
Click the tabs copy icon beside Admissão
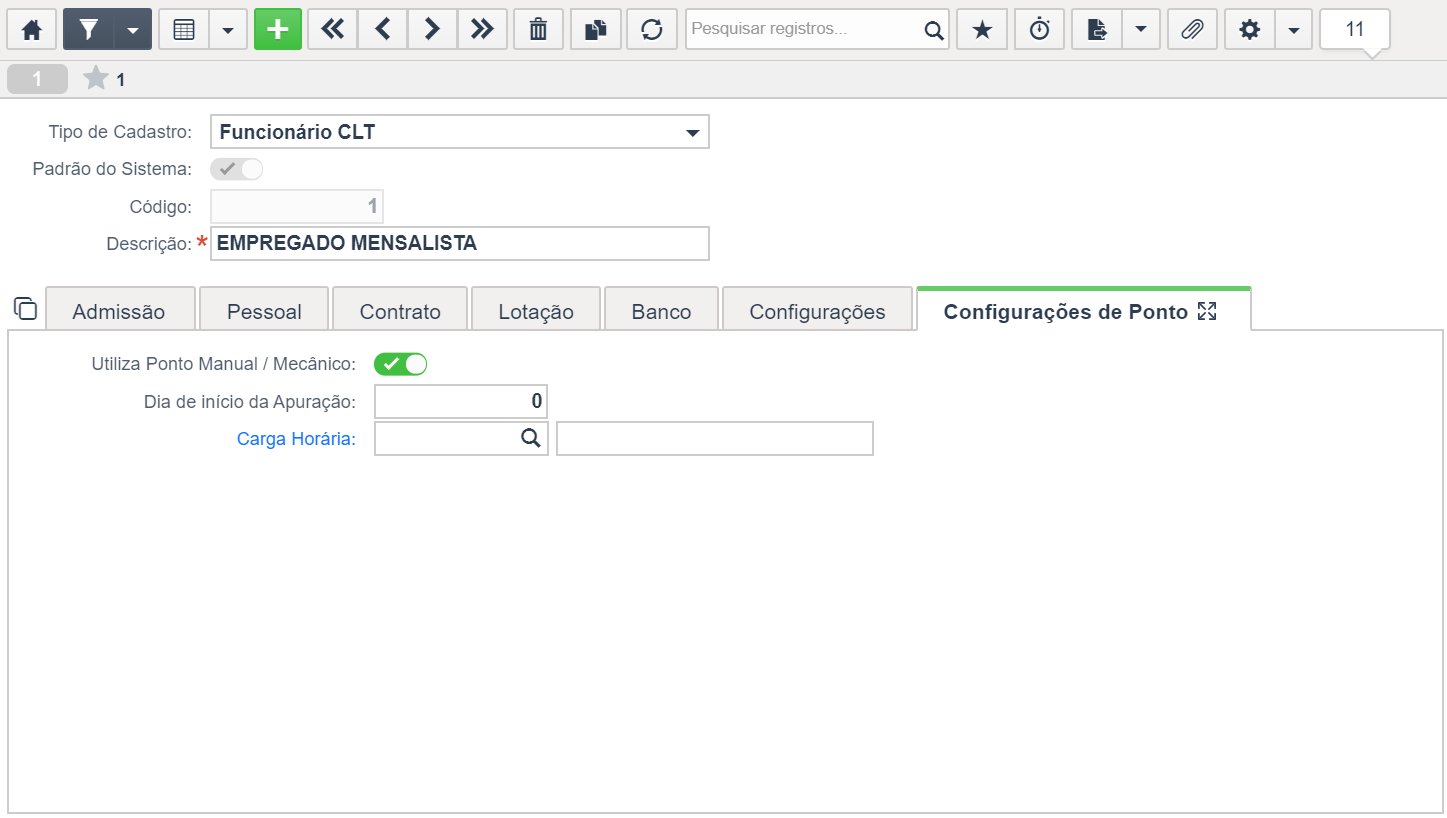[x=26, y=309]
